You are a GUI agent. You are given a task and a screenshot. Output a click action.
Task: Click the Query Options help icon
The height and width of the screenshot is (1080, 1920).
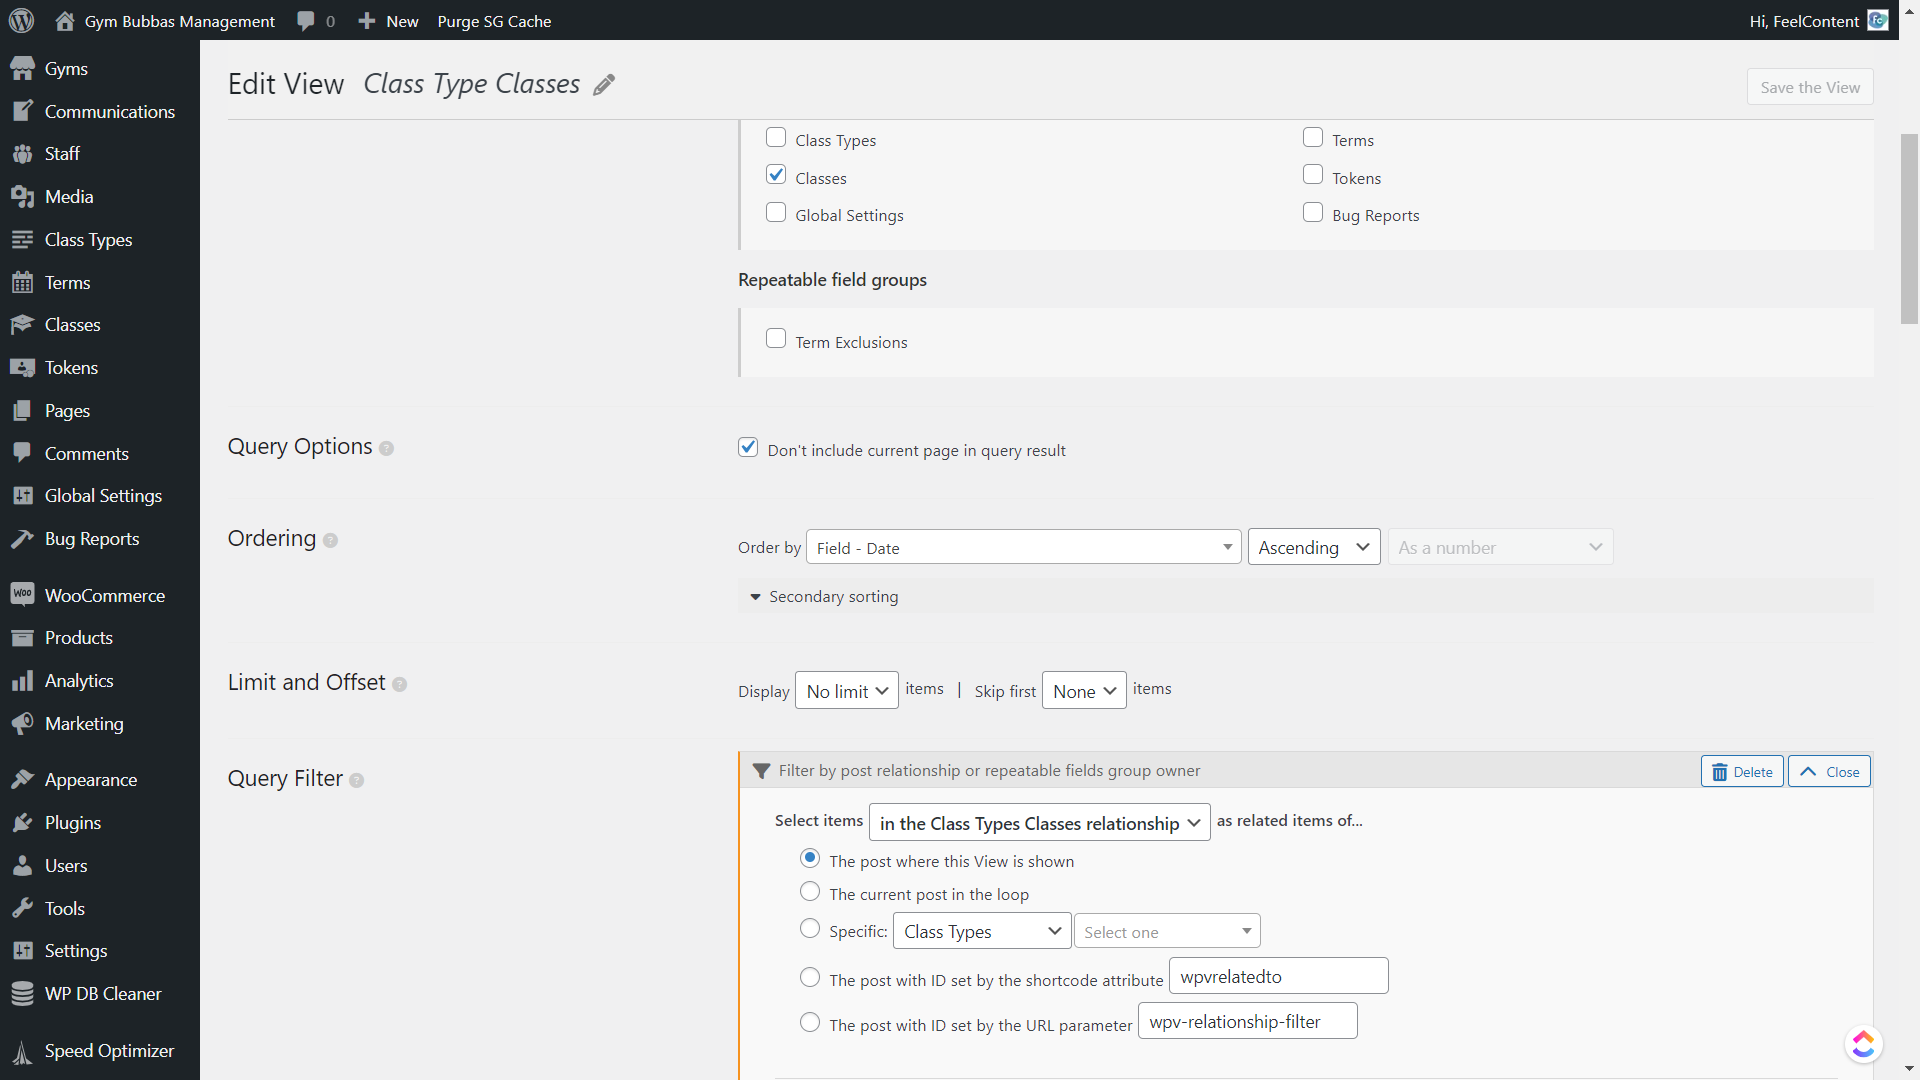click(386, 449)
